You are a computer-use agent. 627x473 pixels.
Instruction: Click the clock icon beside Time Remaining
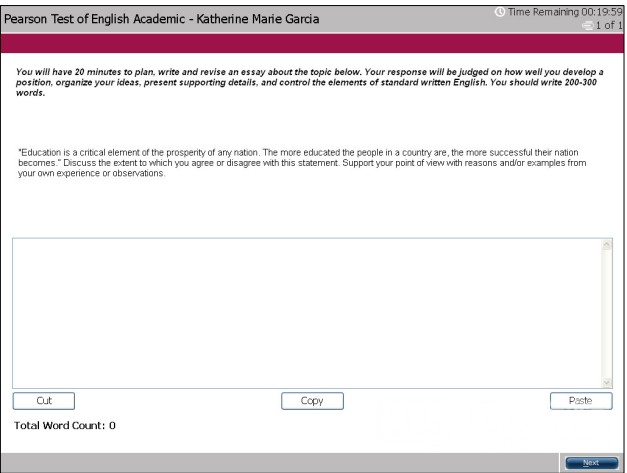[x=499, y=12]
